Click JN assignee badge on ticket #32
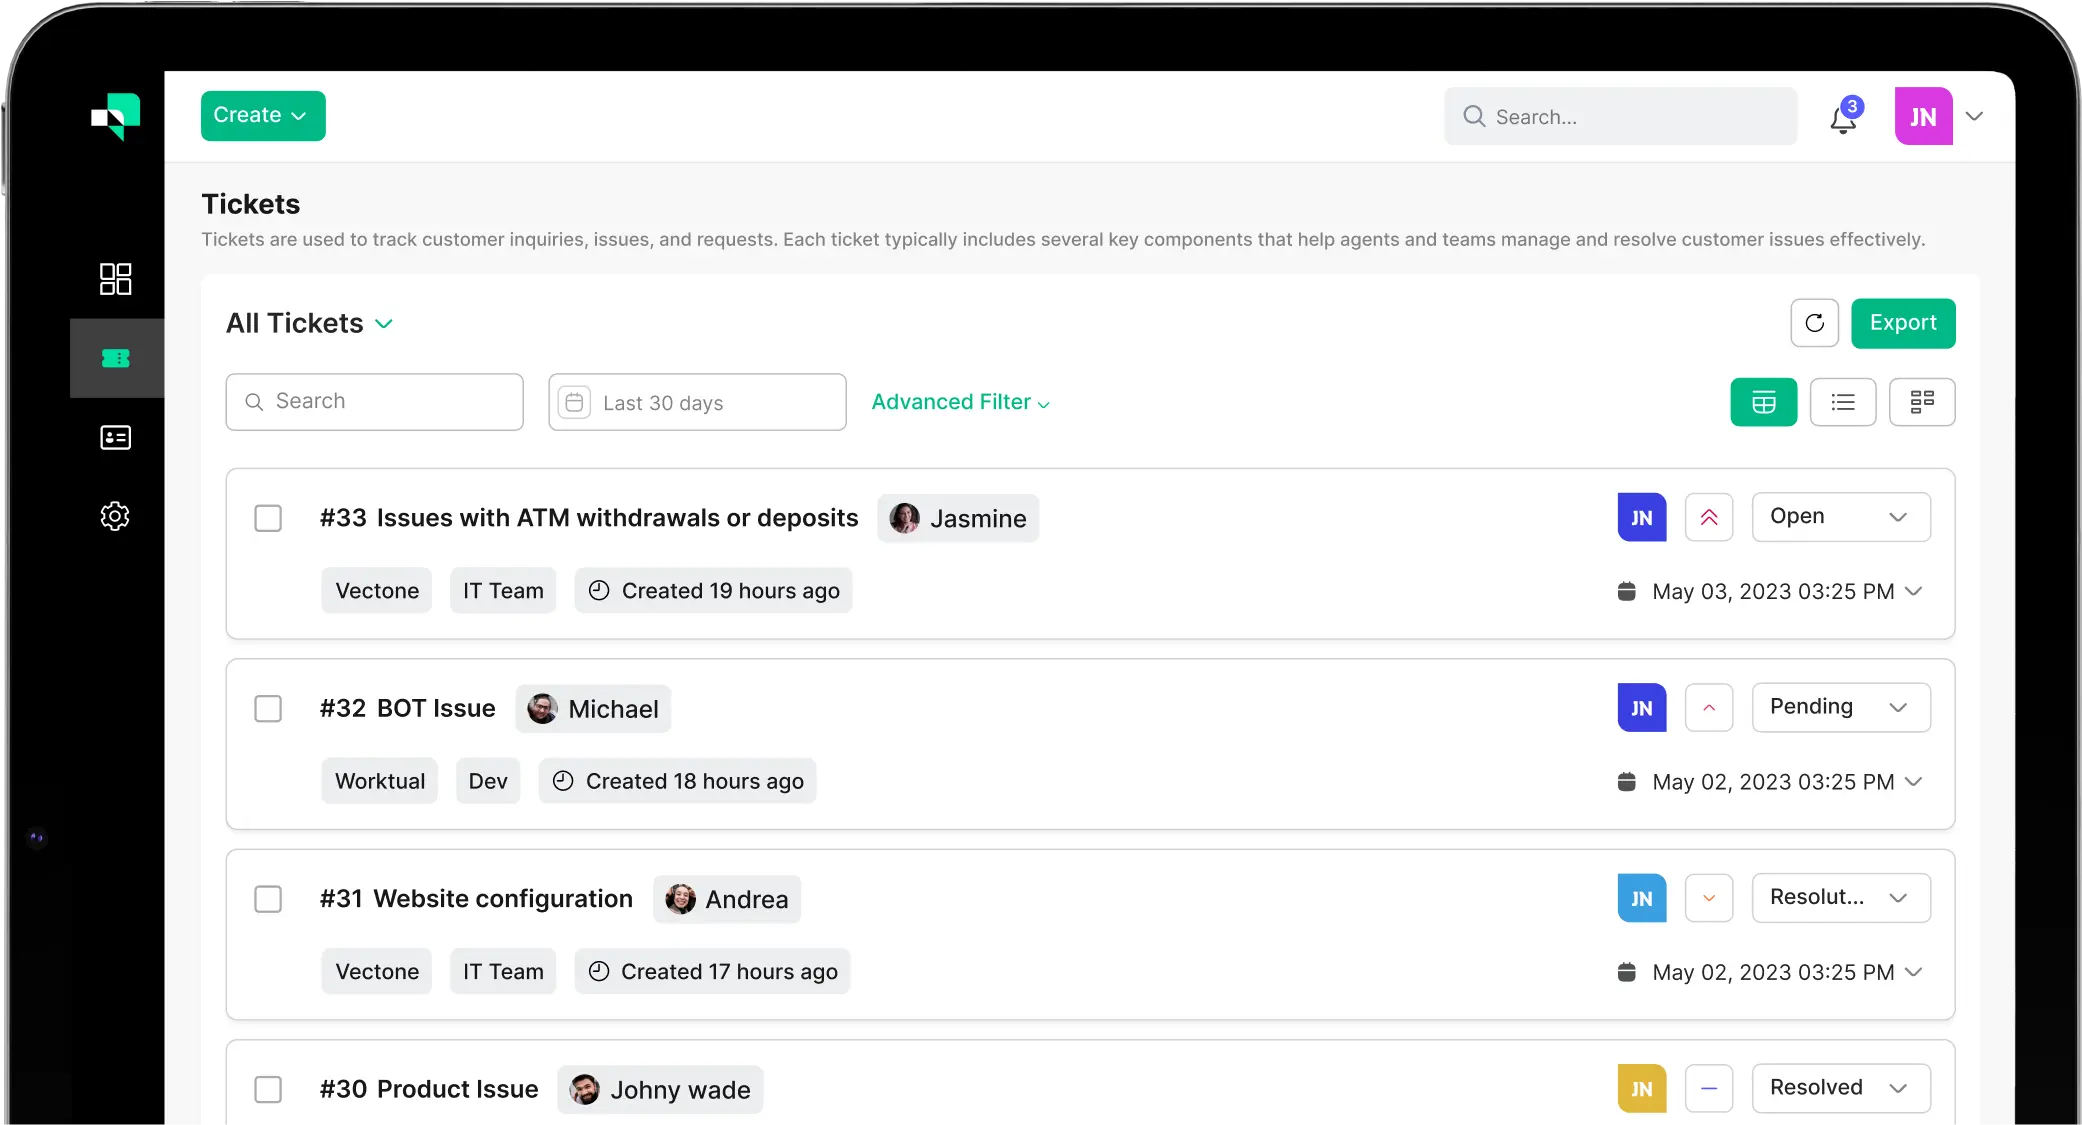 tap(1642, 708)
